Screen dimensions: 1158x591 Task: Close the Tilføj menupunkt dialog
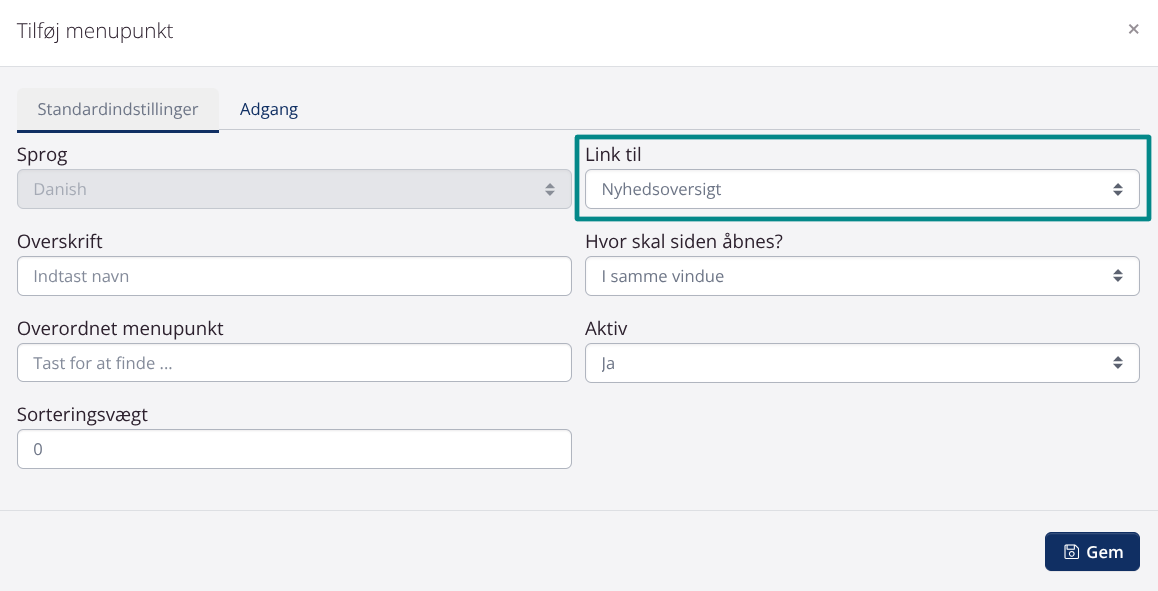(x=1133, y=30)
